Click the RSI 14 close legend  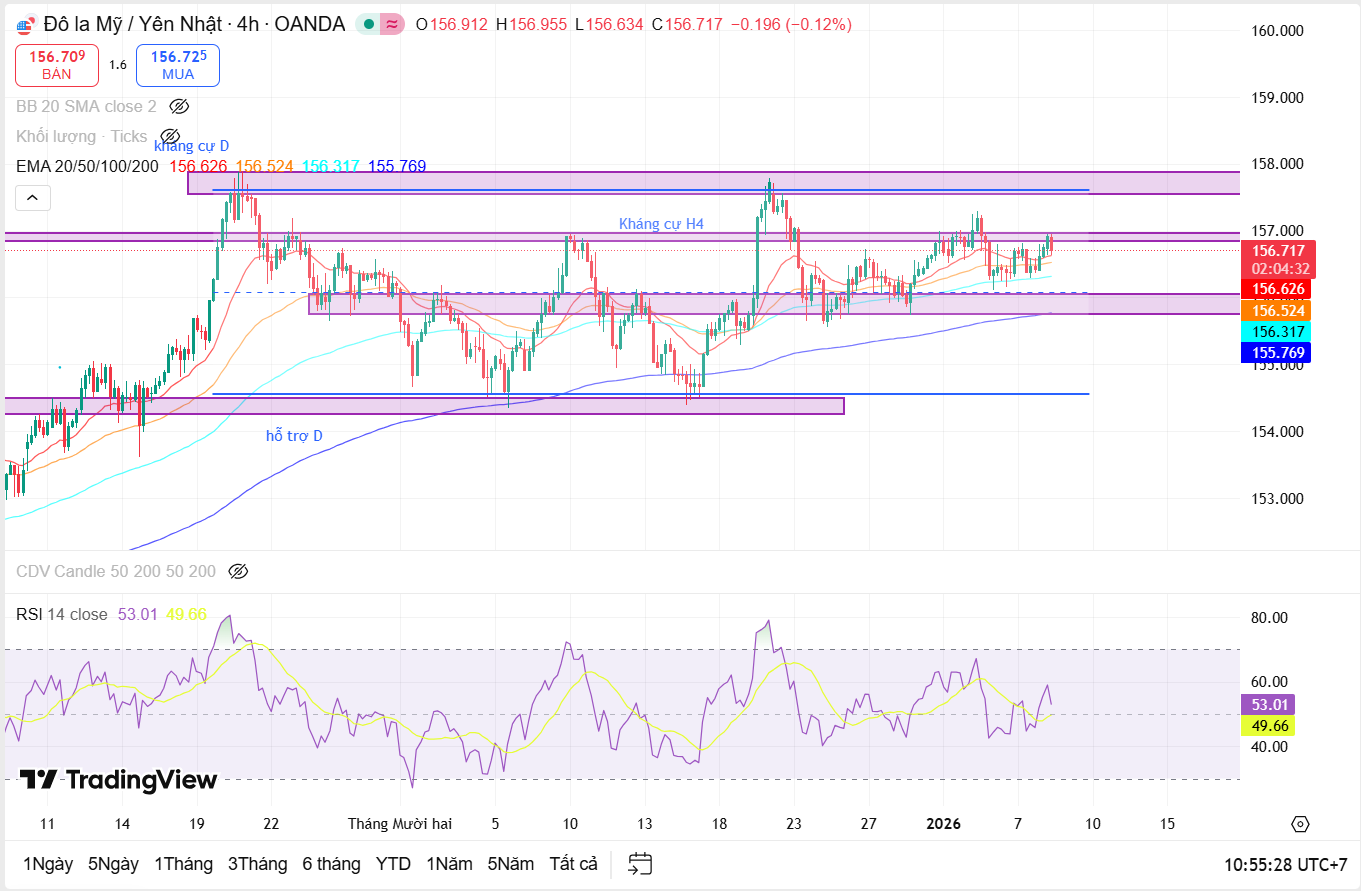pyautogui.click(x=61, y=614)
